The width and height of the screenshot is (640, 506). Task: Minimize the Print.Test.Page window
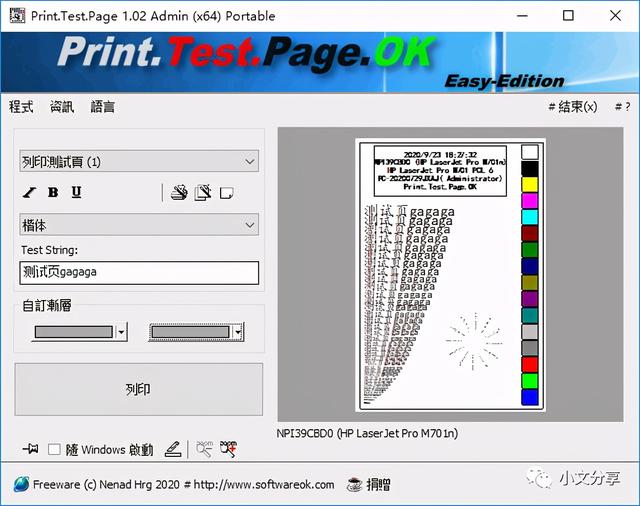[x=522, y=16]
